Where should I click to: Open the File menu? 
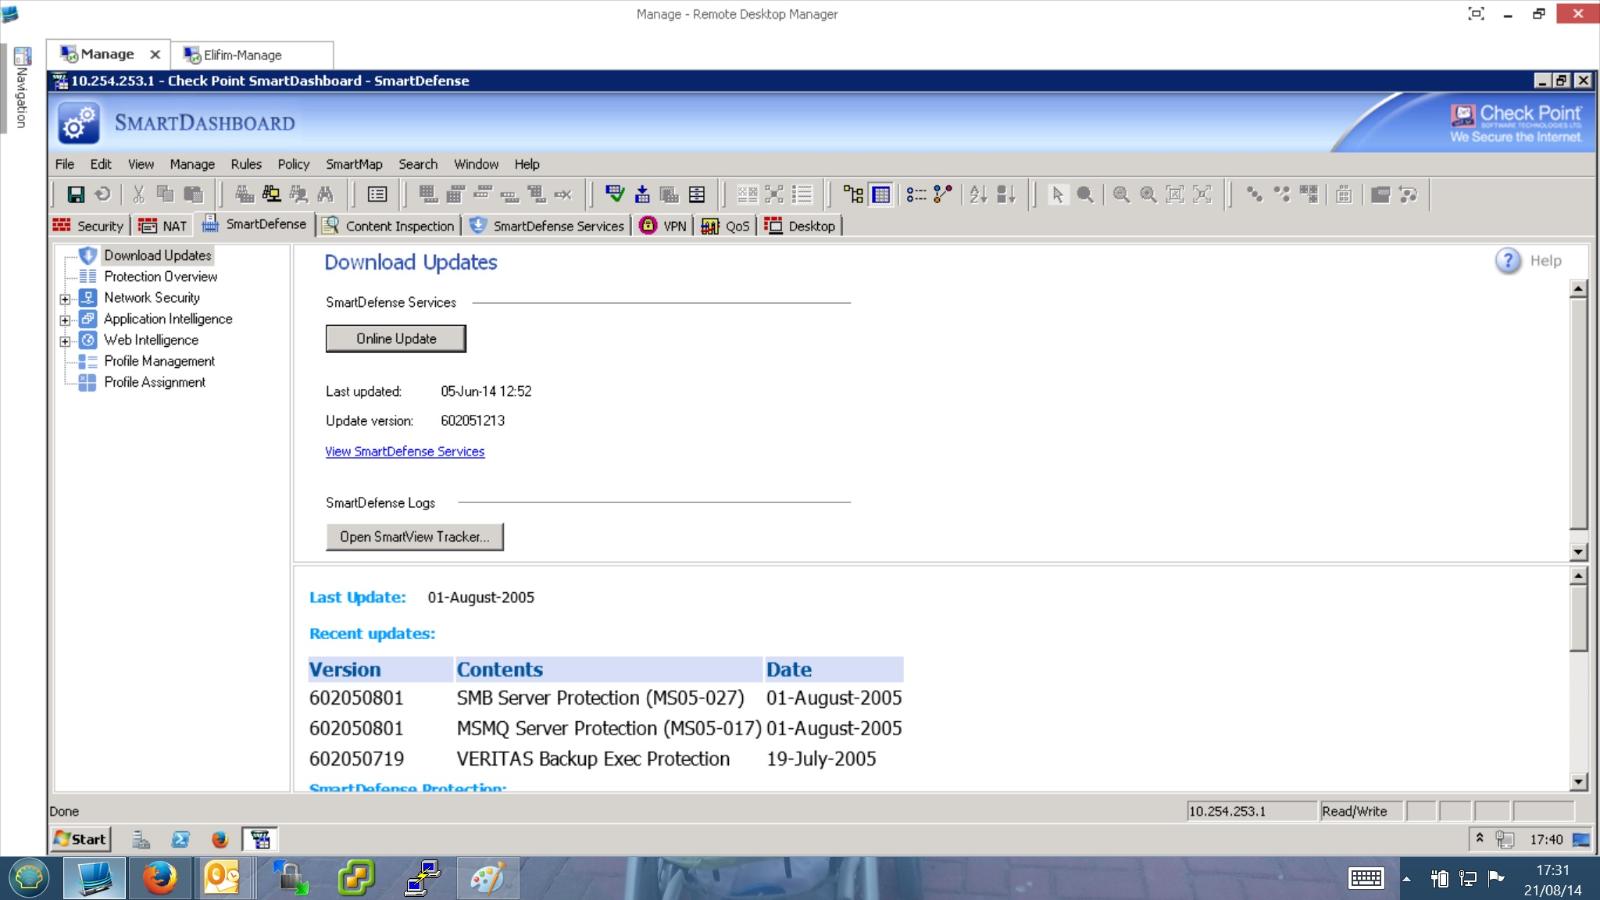coord(65,164)
